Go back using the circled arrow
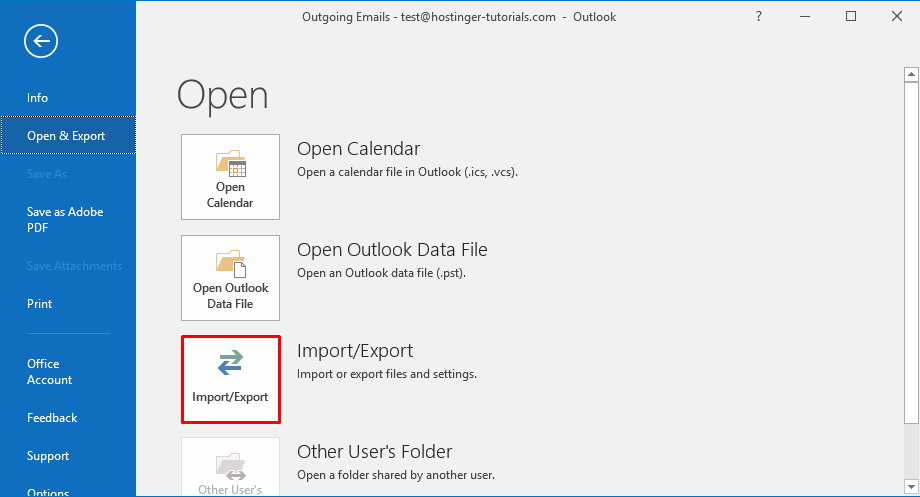This screenshot has height=497, width=920. point(41,41)
